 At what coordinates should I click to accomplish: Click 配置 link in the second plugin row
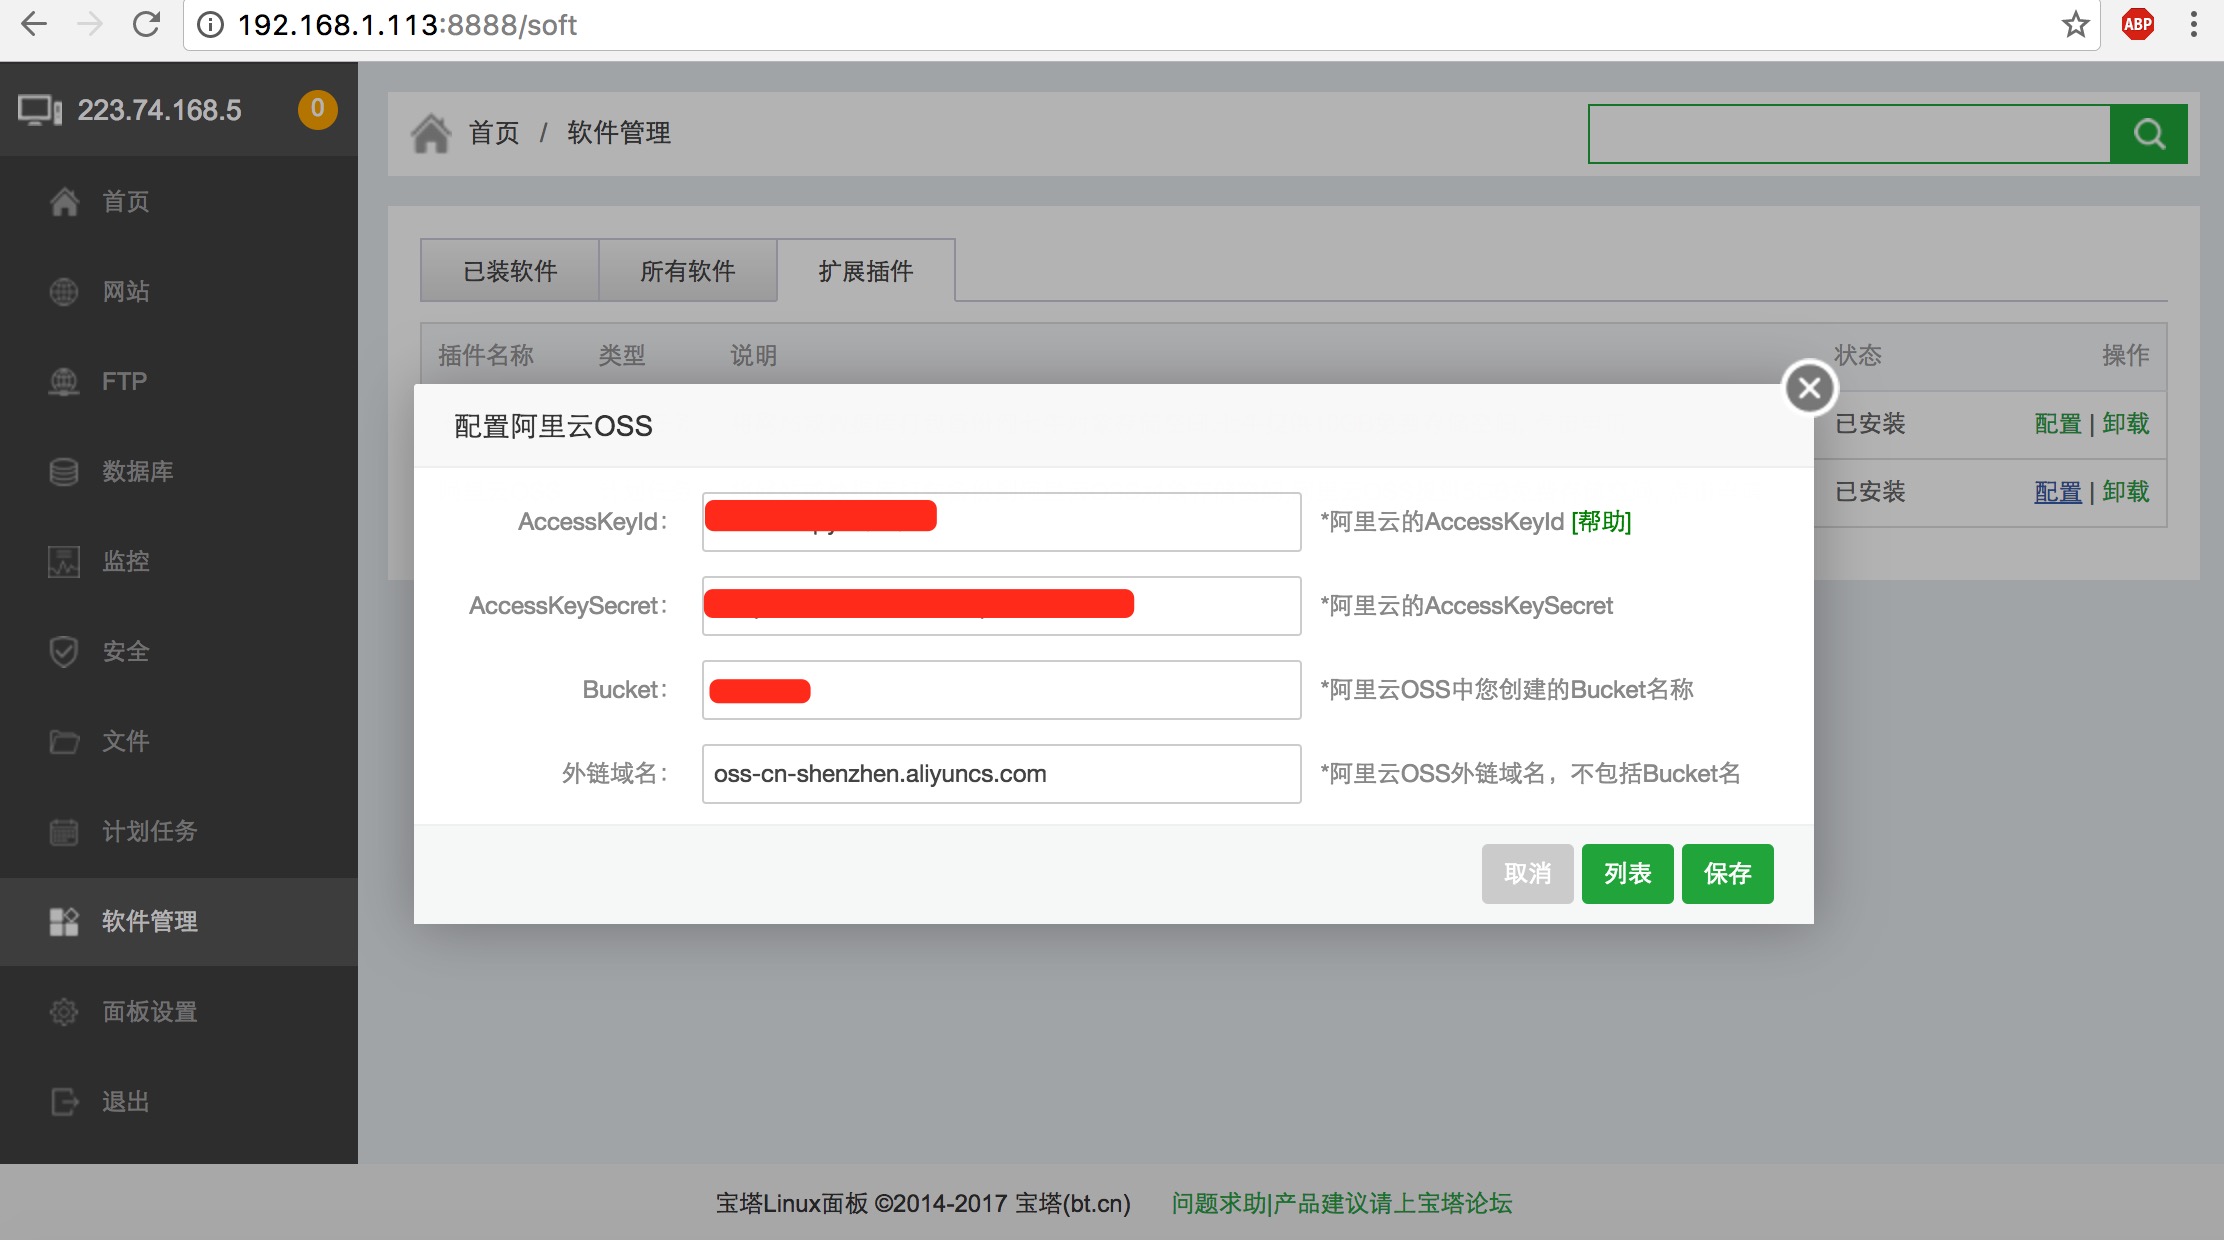click(2058, 491)
